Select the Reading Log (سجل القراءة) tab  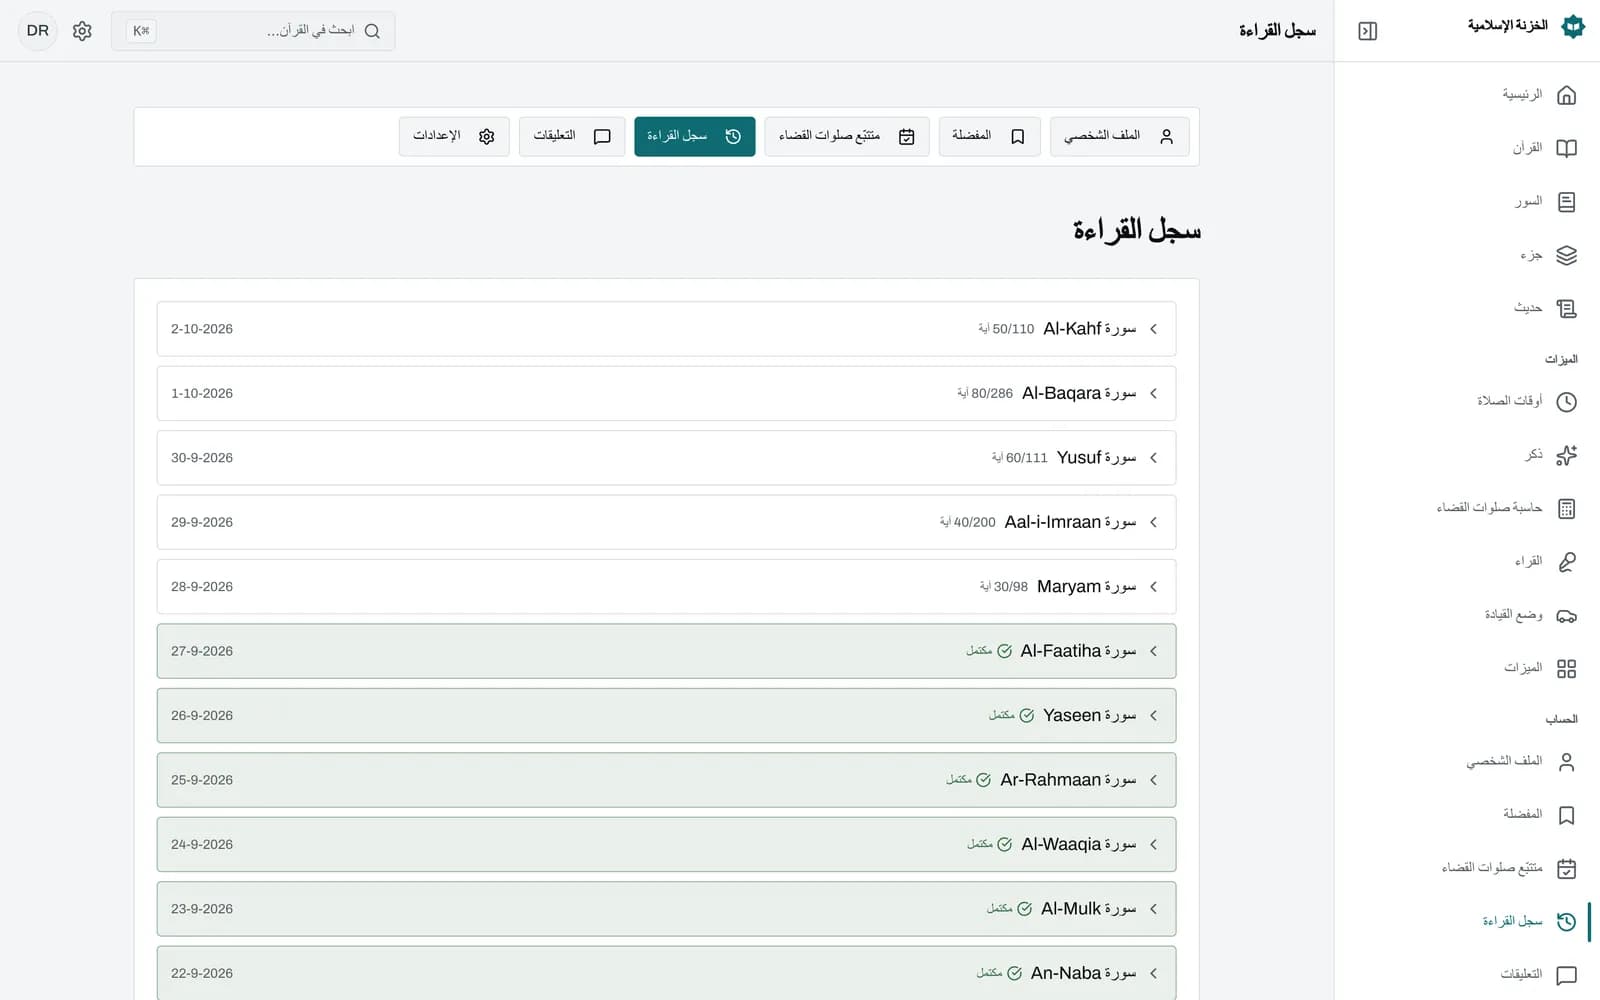click(x=694, y=137)
